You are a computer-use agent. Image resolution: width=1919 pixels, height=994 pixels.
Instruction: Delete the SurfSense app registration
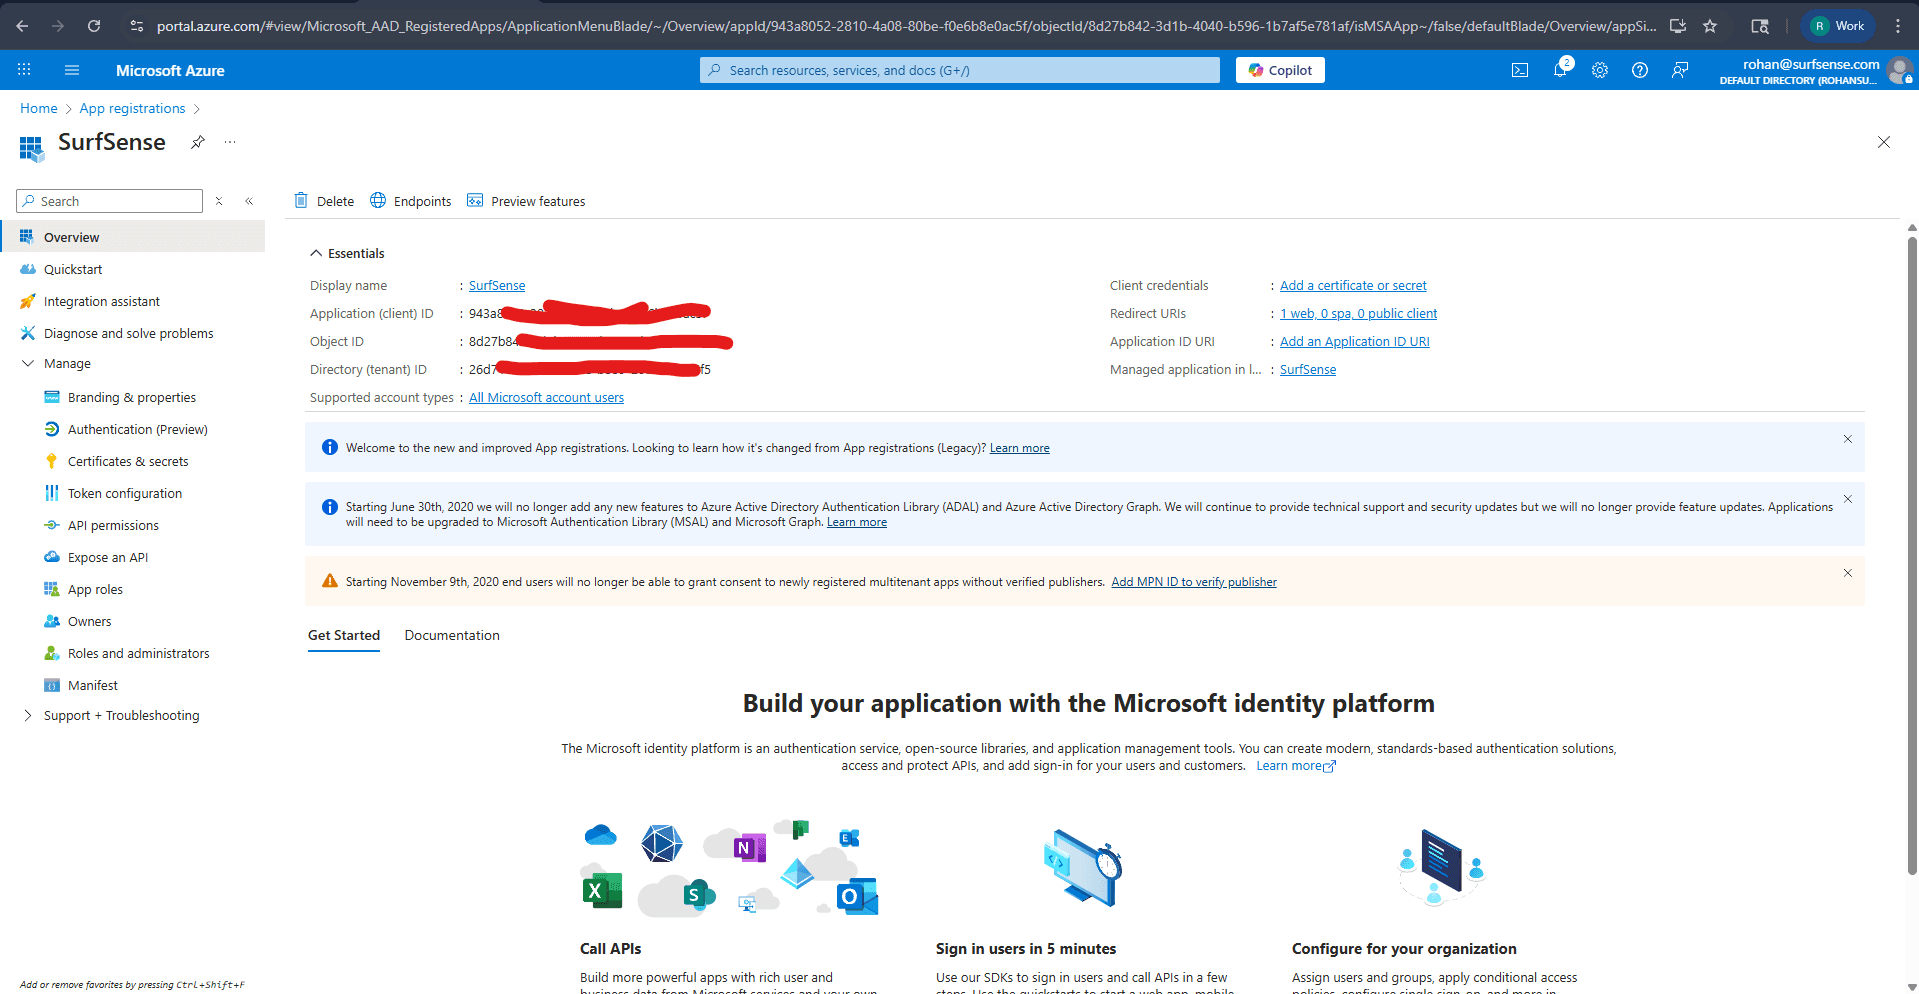(x=323, y=201)
